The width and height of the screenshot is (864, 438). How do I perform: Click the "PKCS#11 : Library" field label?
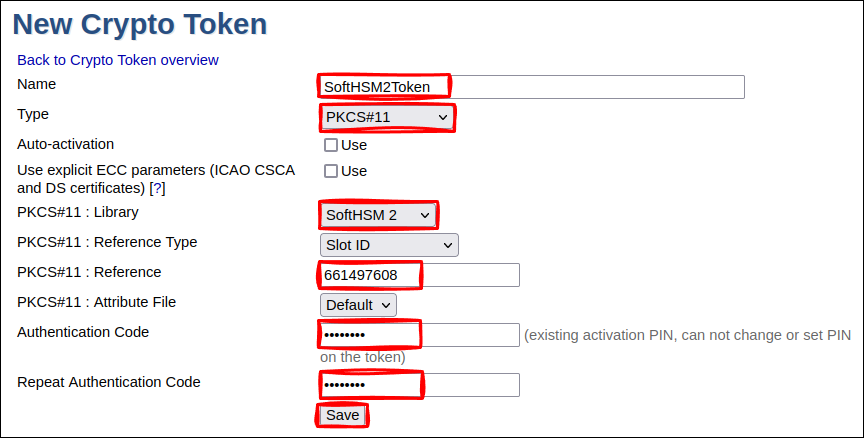click(x=78, y=212)
